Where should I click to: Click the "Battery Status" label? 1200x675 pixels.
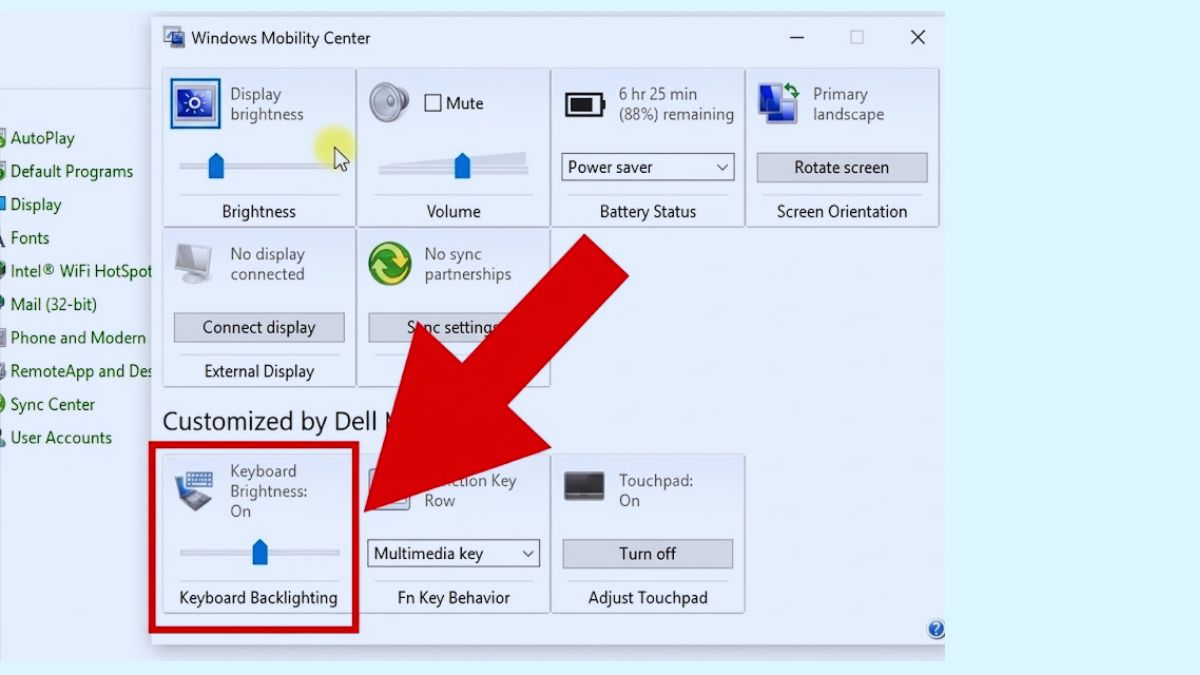click(648, 212)
